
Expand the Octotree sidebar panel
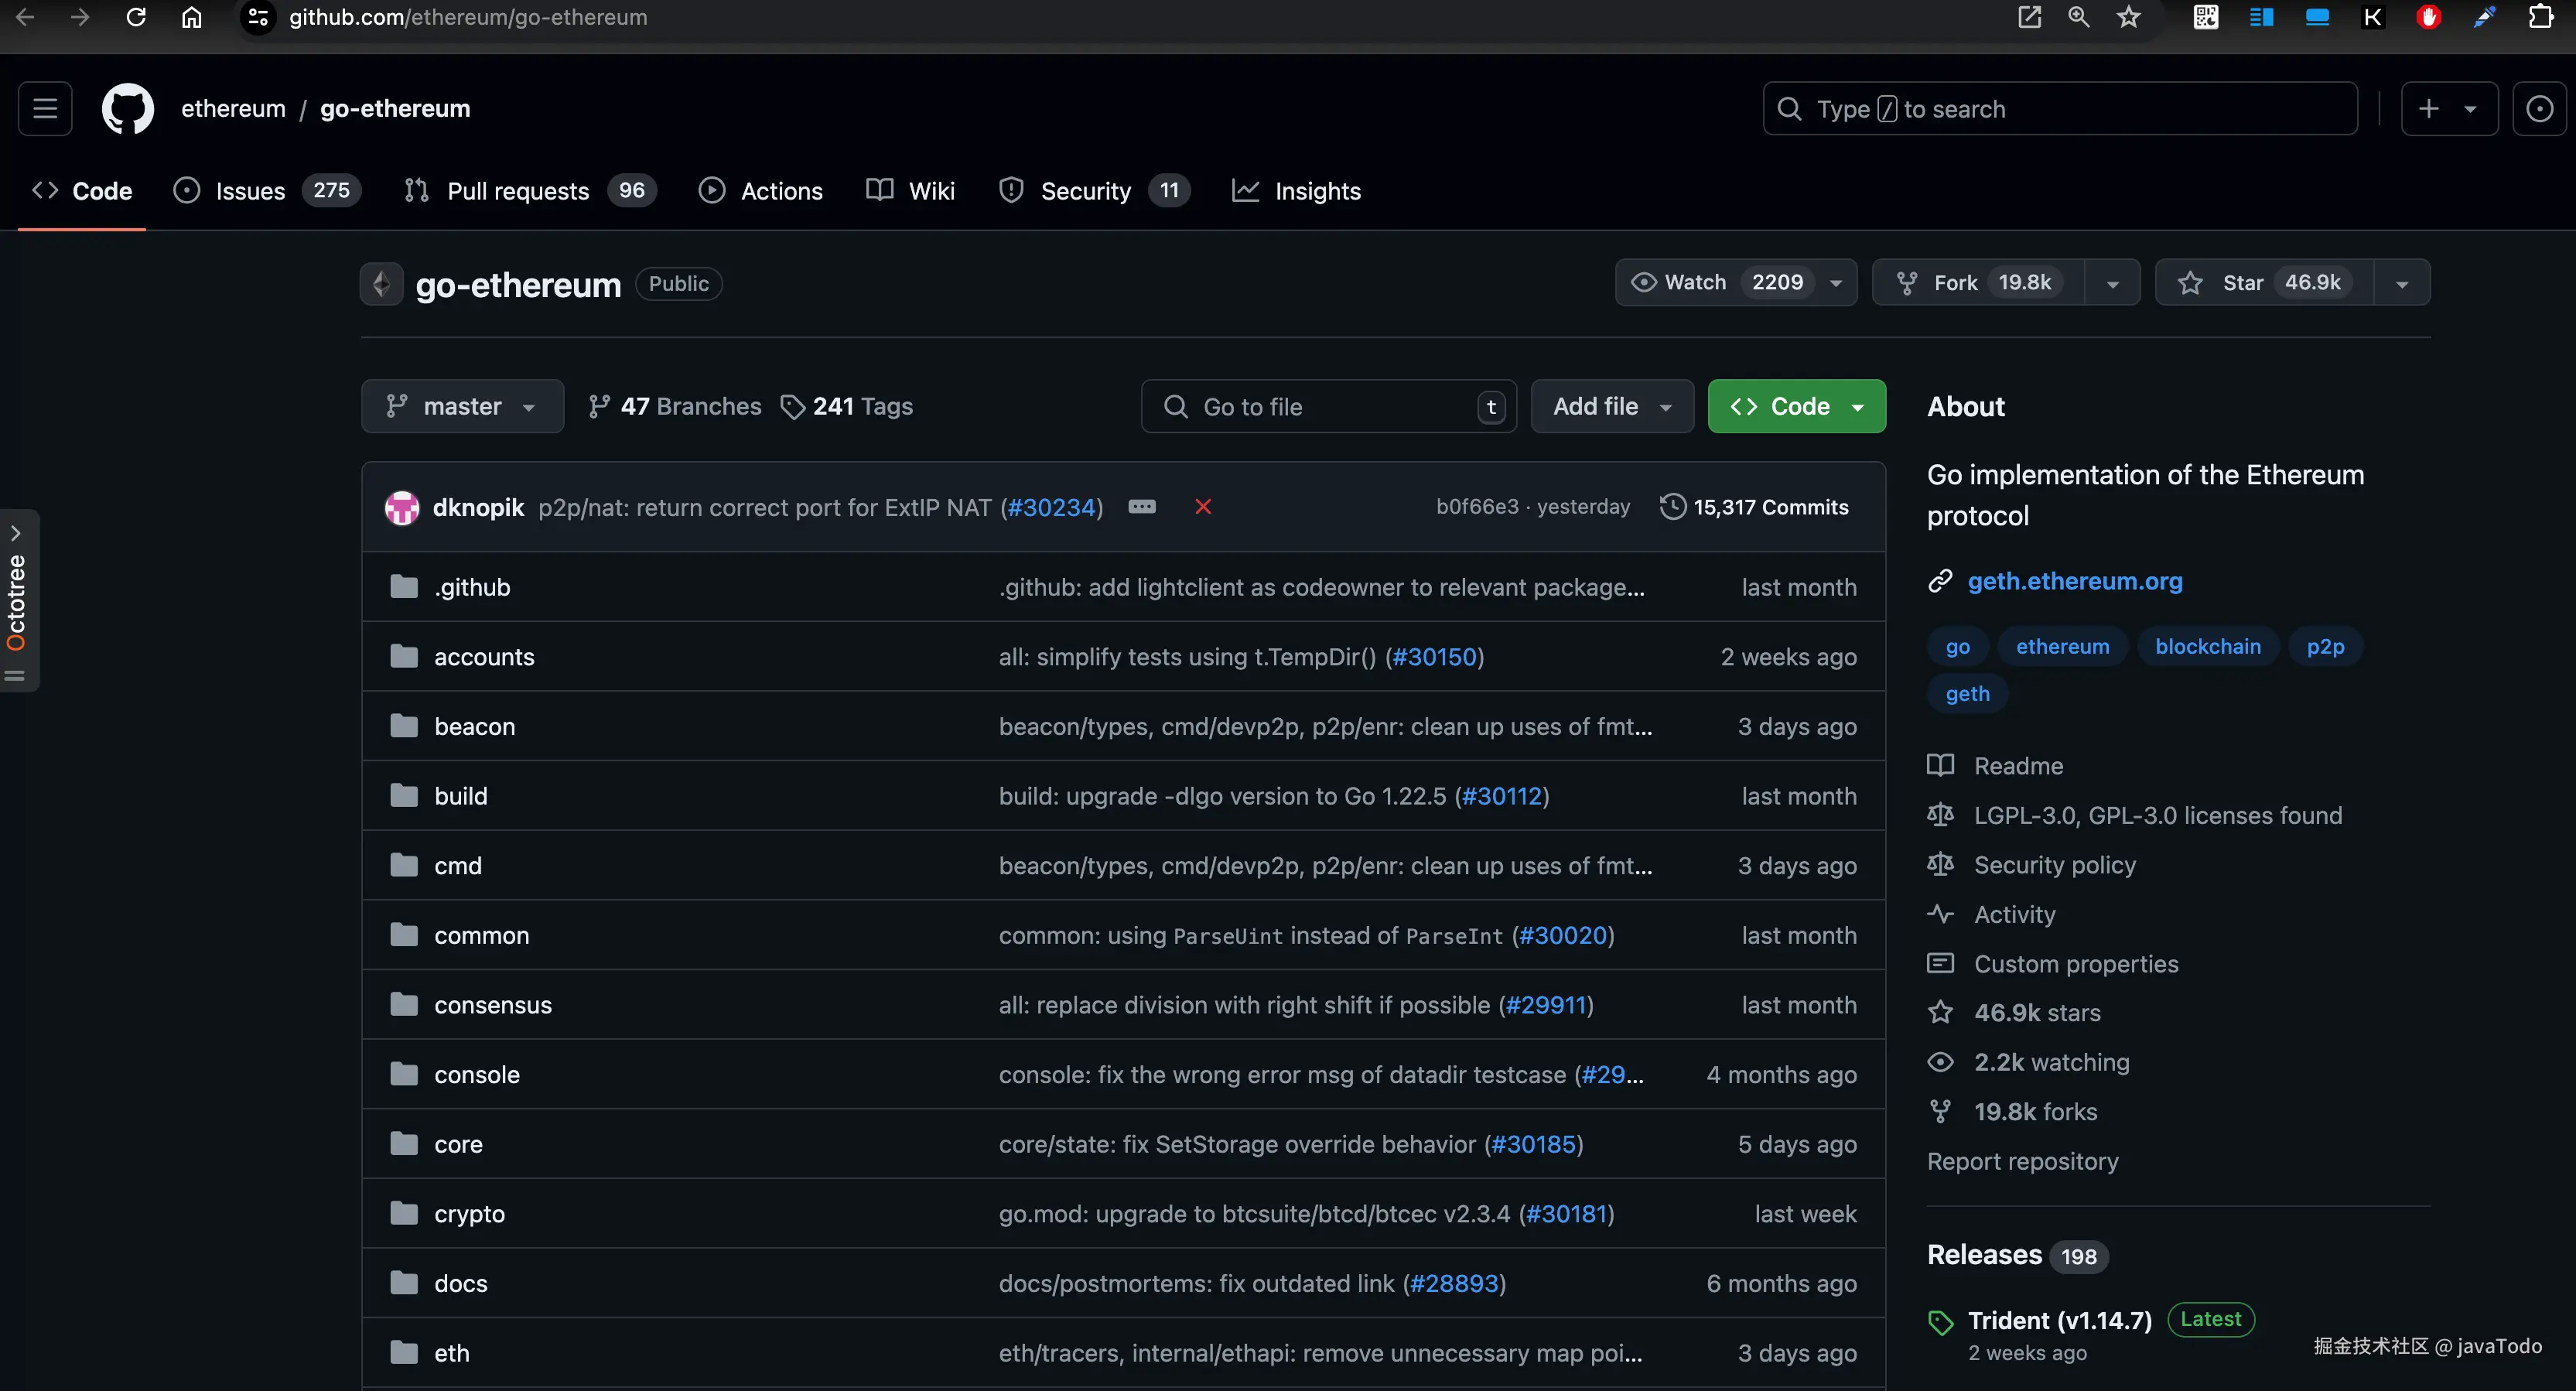tap(17, 533)
